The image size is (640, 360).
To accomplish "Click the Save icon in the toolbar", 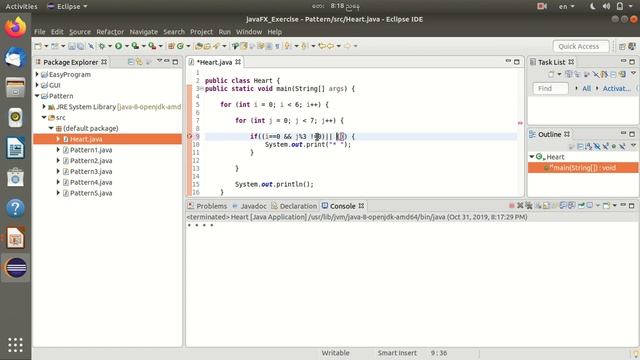I will point(71,46).
